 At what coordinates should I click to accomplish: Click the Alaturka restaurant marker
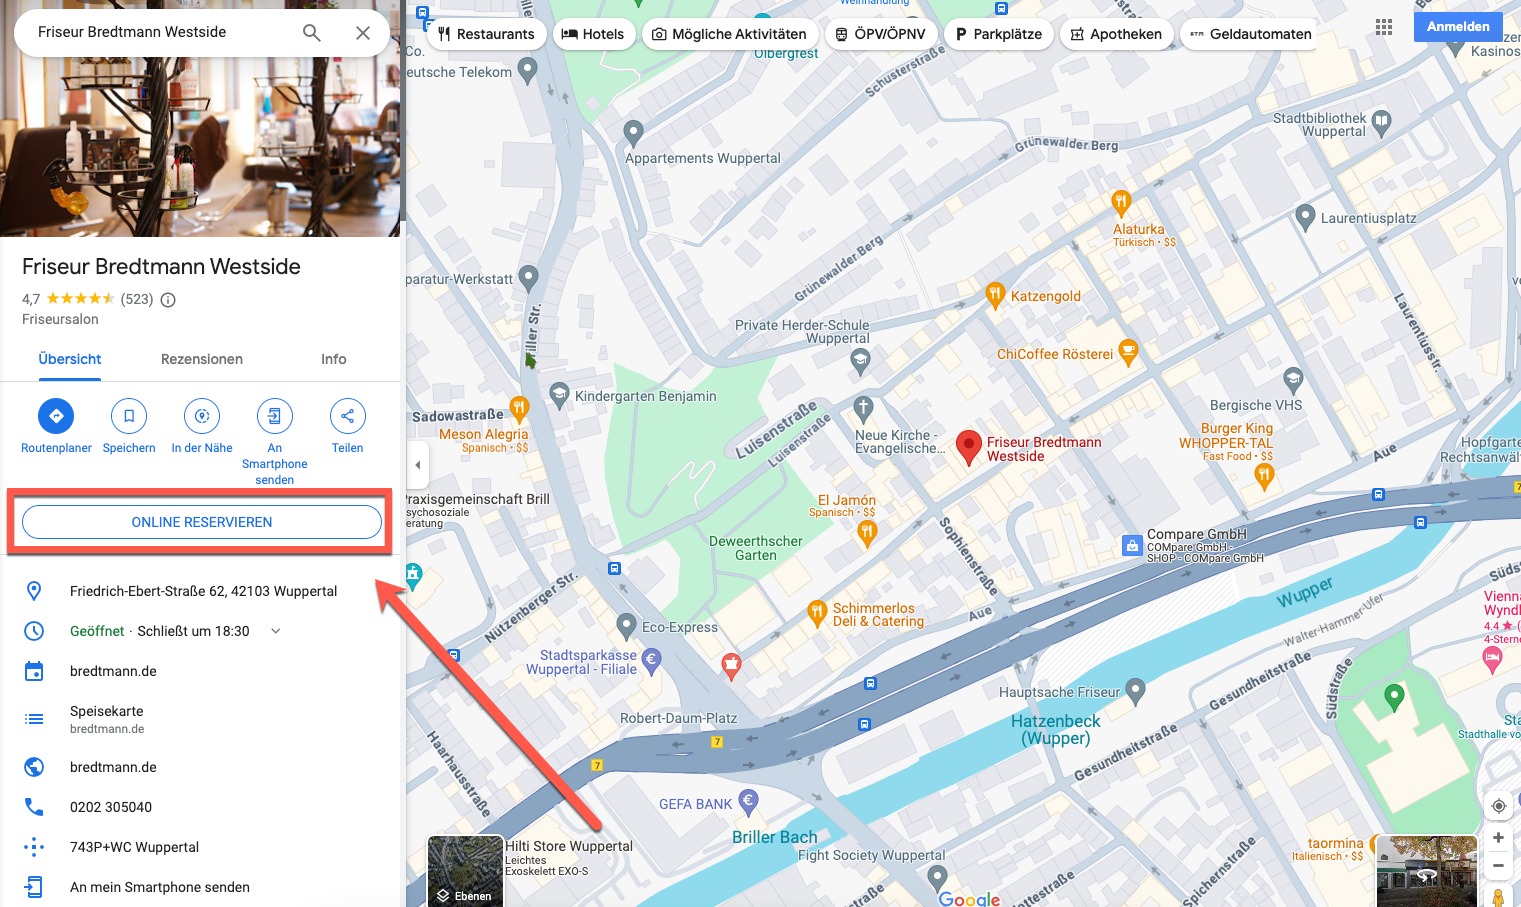click(x=1121, y=203)
